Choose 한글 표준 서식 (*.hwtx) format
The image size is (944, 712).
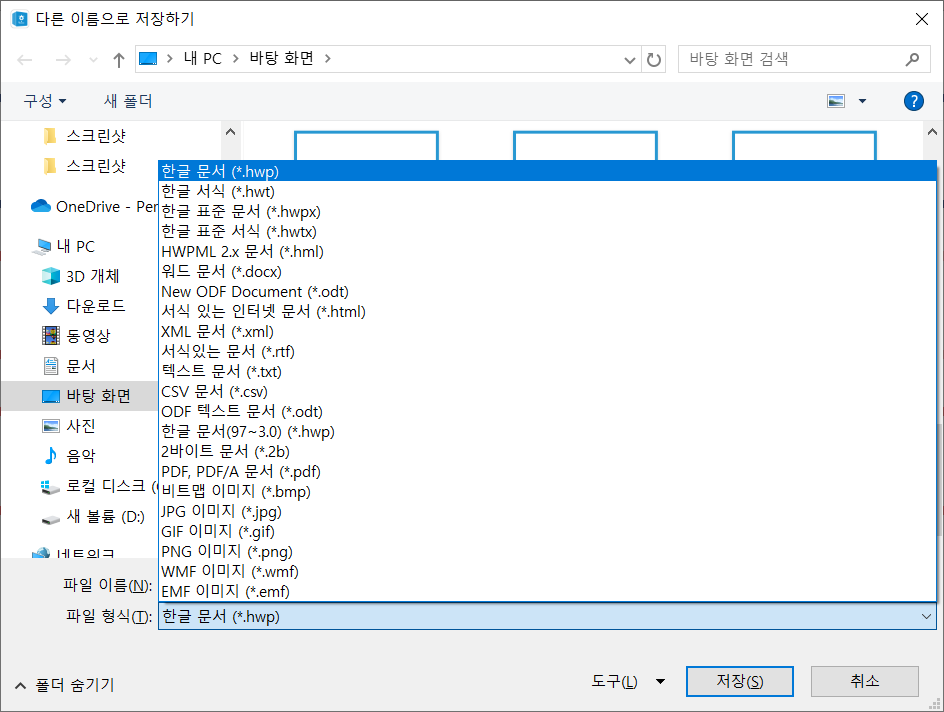(x=547, y=231)
